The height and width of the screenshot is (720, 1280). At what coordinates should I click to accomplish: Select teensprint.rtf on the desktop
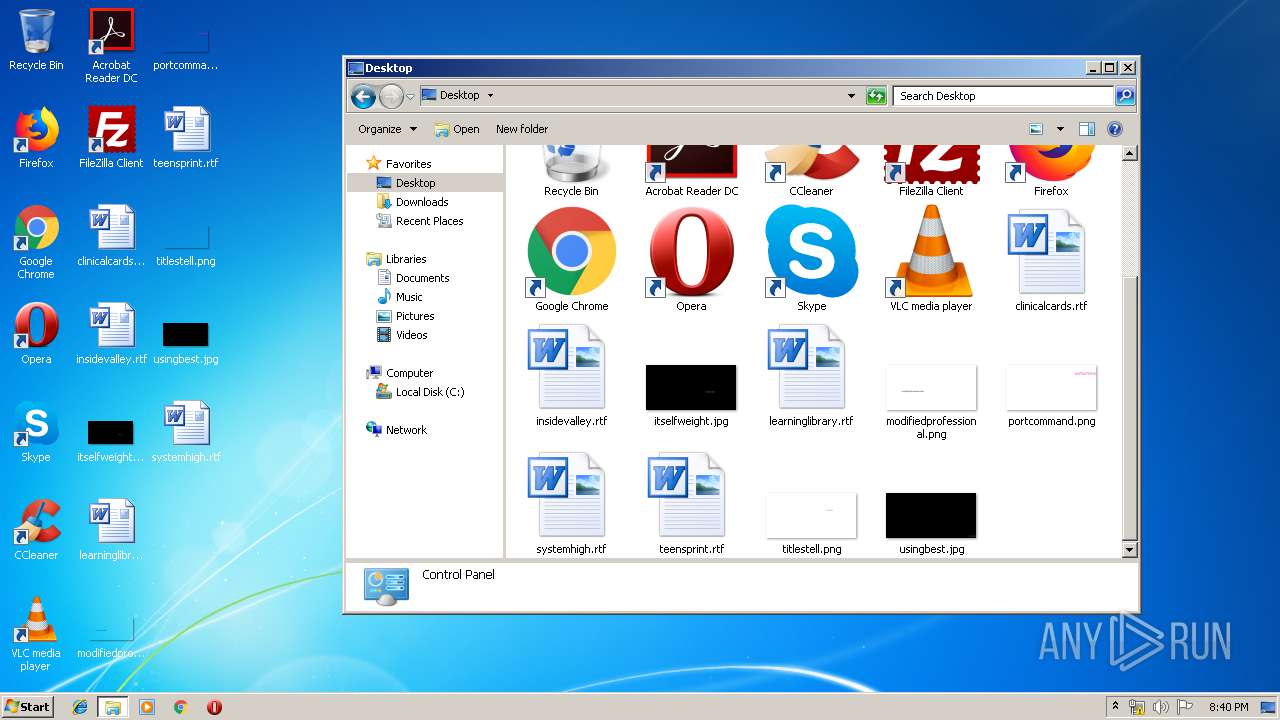click(x=186, y=138)
